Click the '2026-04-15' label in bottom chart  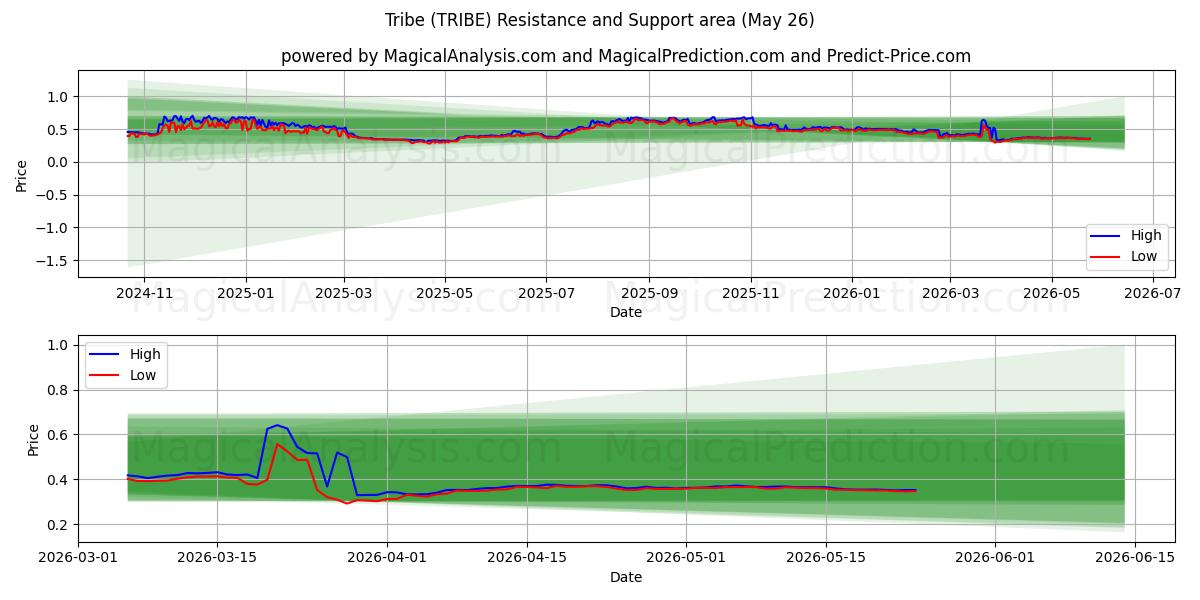click(526, 560)
